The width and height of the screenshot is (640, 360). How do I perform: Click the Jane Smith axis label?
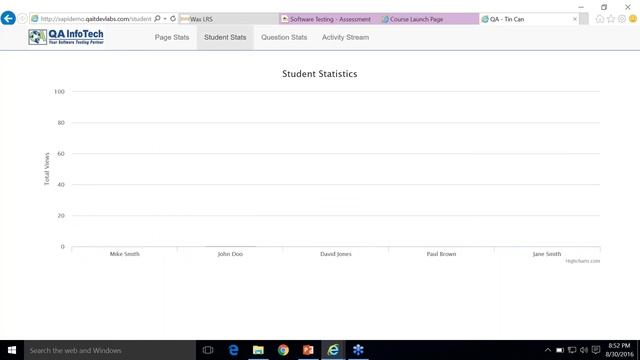point(547,254)
